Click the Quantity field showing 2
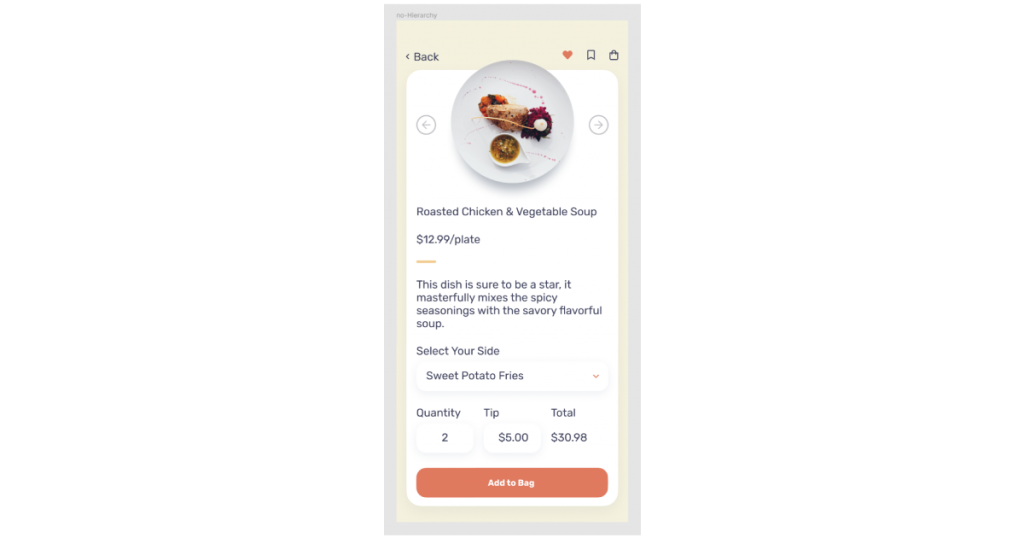This screenshot has width=1024, height=538. pyautogui.click(x=445, y=437)
